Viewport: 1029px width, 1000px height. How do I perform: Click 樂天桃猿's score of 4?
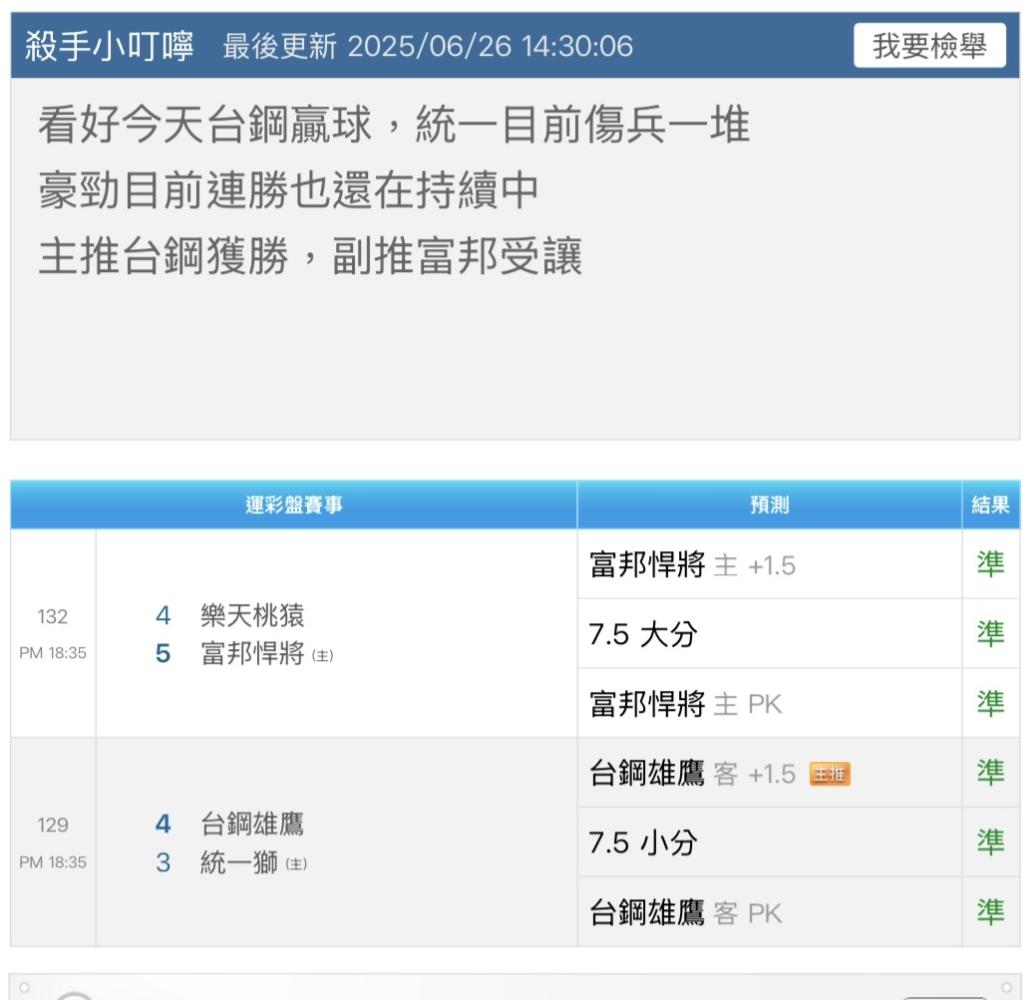163,615
